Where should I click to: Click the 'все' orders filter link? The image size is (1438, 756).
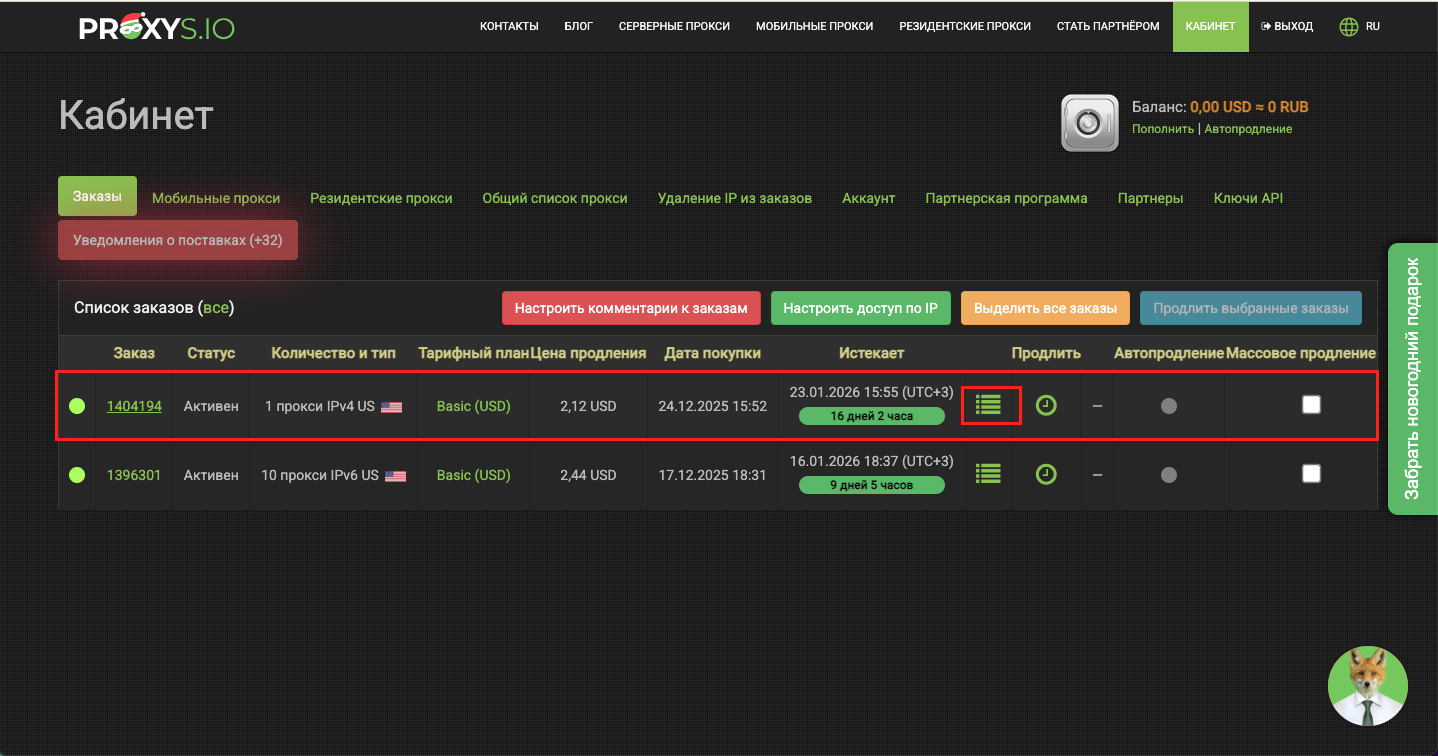(216, 308)
